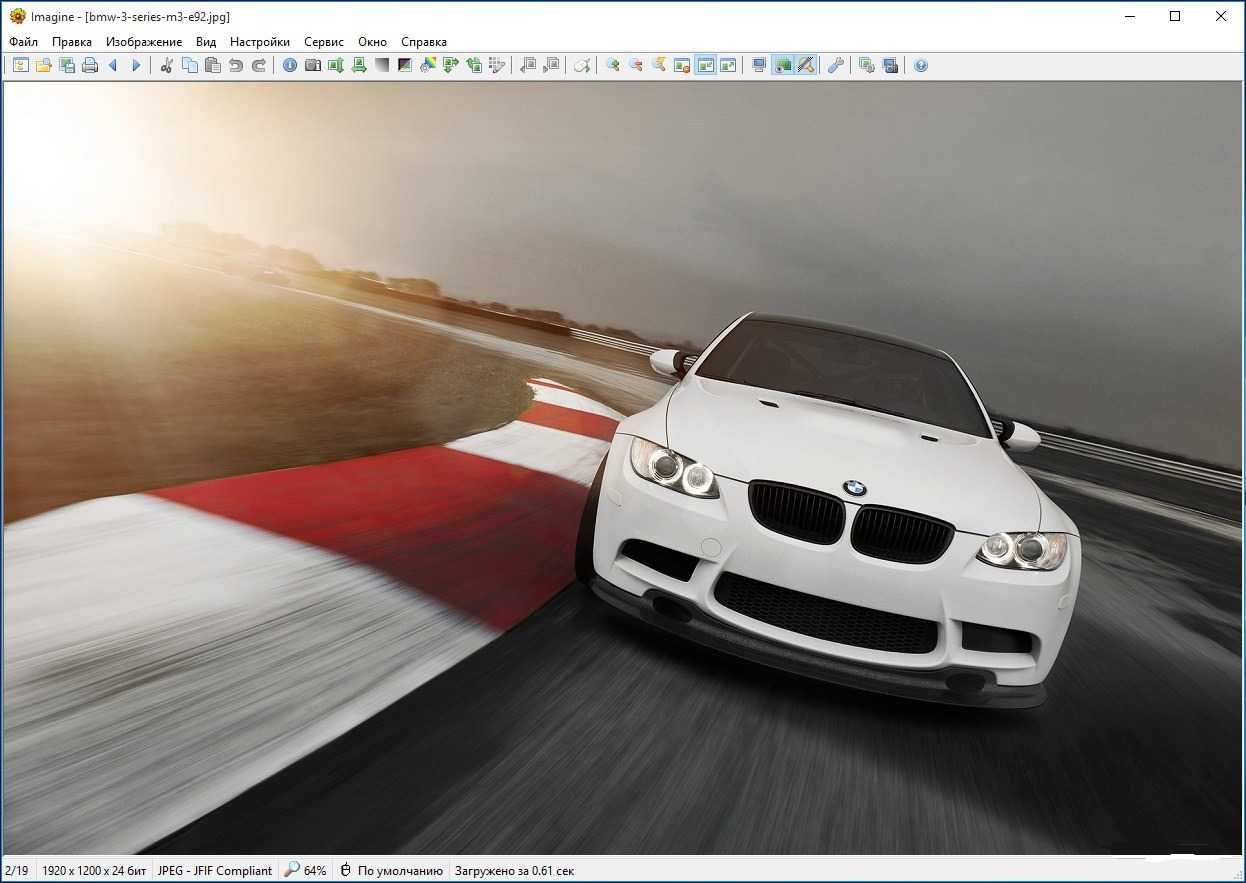1246x883 pixels.
Task: Click the Undo arrow icon
Action: (236, 66)
